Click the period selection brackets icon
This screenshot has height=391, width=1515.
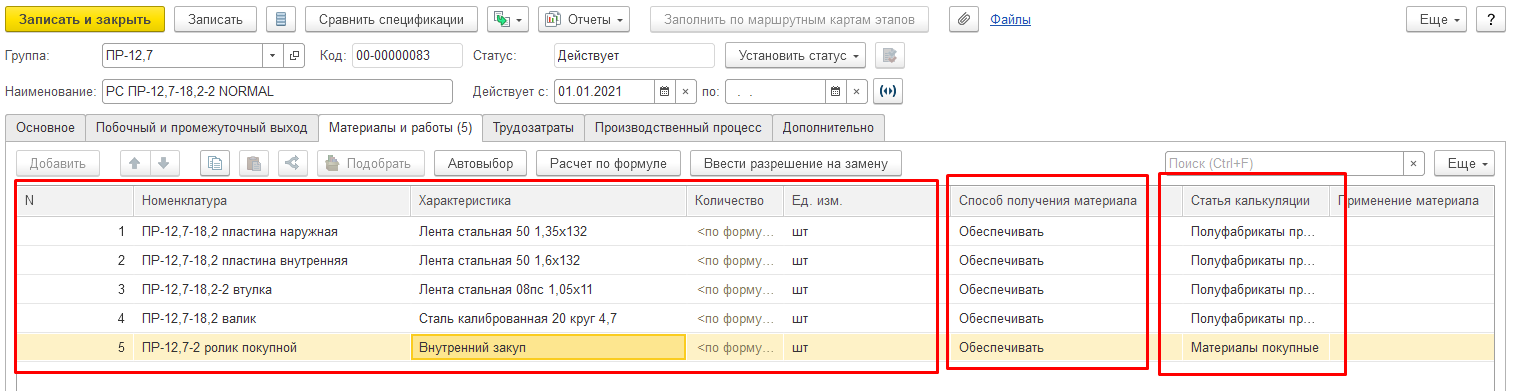point(887,91)
